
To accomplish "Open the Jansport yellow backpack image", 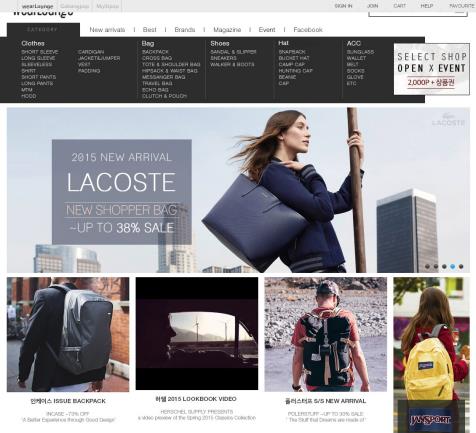I will pos(431,355).
